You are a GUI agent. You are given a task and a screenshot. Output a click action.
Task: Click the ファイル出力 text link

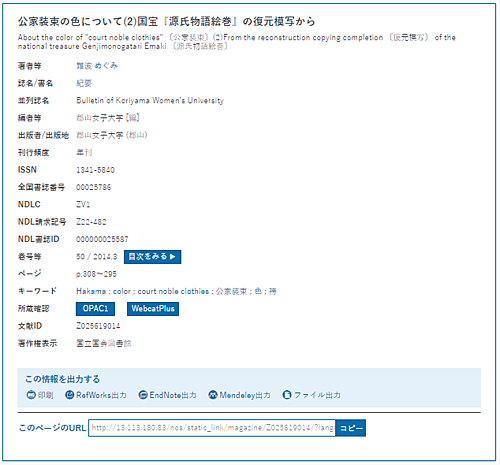click(x=317, y=395)
